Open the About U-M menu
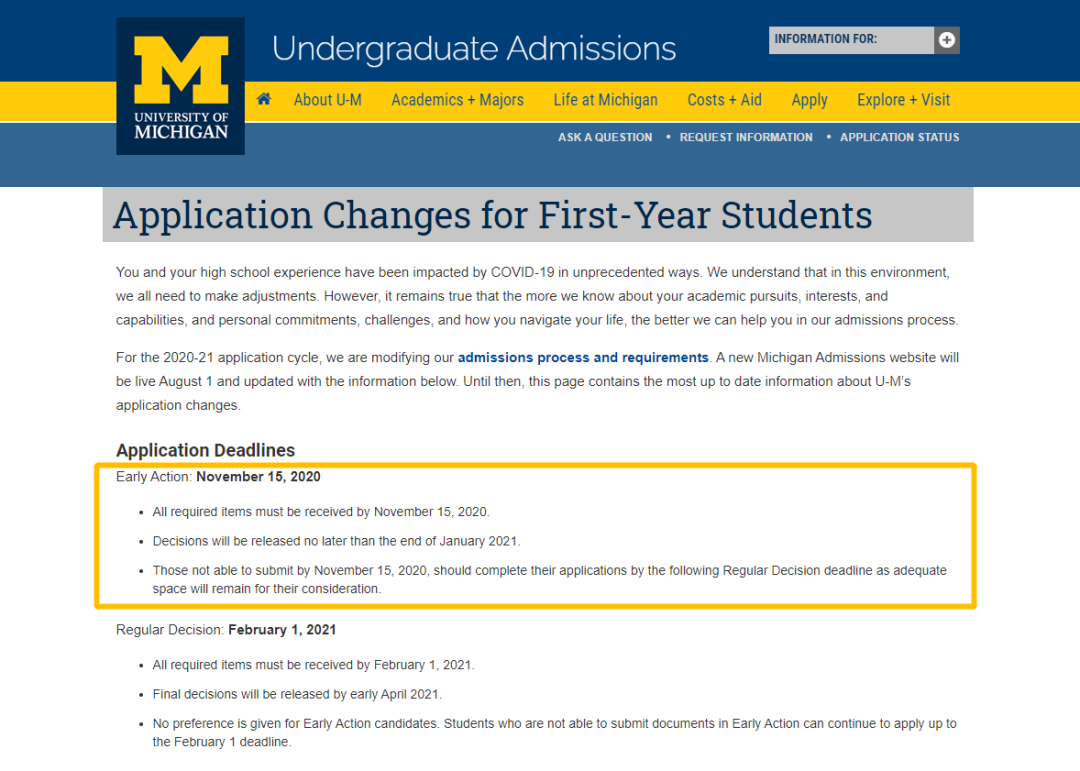The width and height of the screenshot is (1080, 771). 327,100
